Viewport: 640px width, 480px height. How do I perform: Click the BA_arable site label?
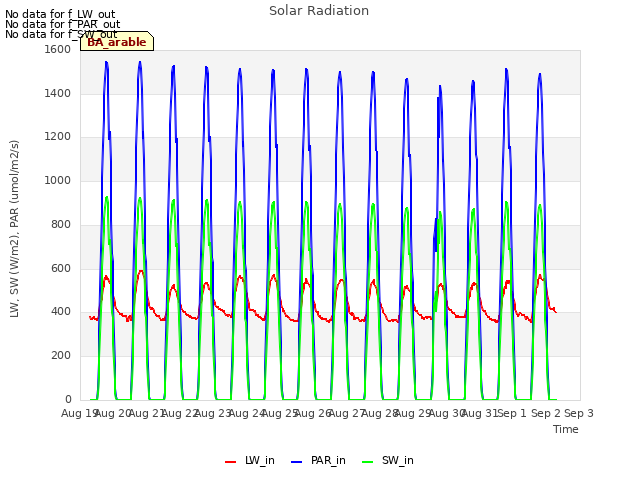[117, 42]
